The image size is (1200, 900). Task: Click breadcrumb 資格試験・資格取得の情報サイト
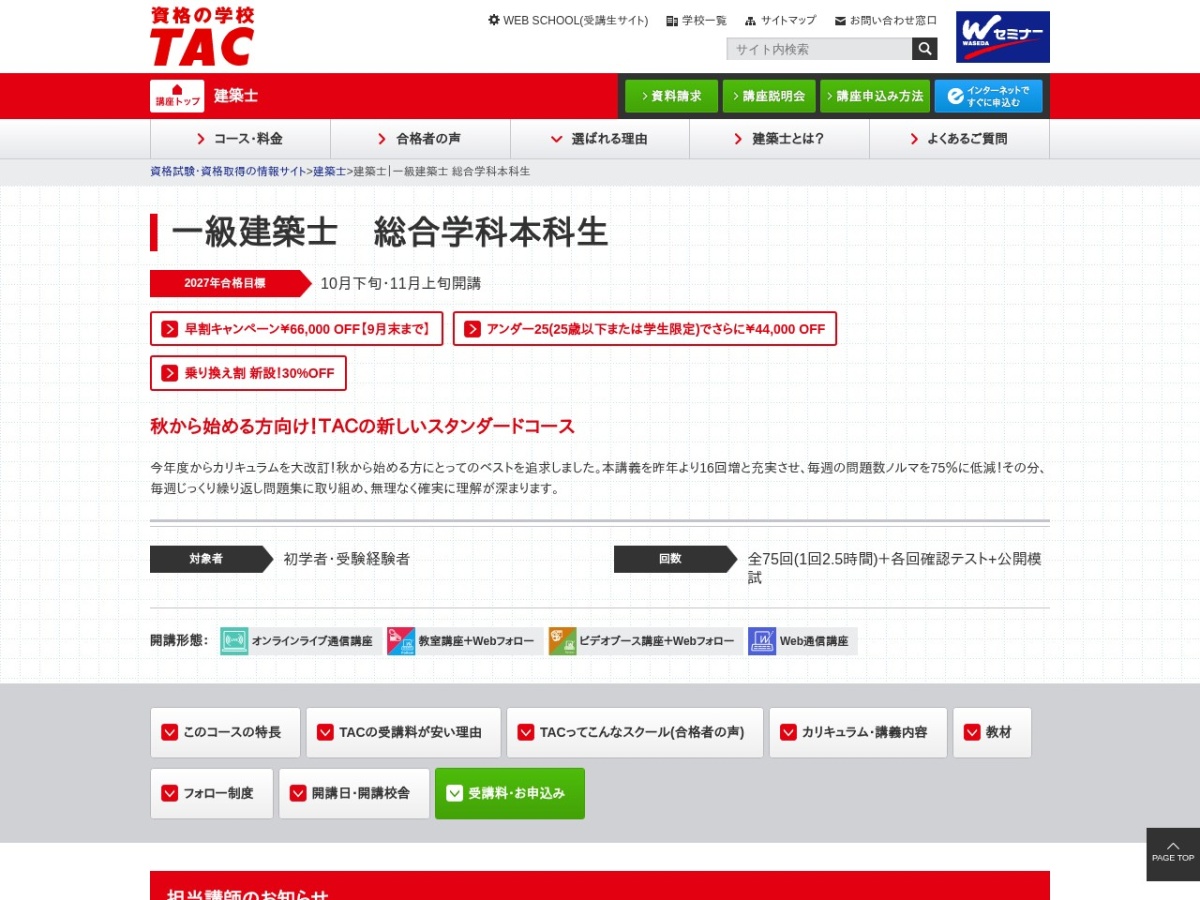(228, 171)
